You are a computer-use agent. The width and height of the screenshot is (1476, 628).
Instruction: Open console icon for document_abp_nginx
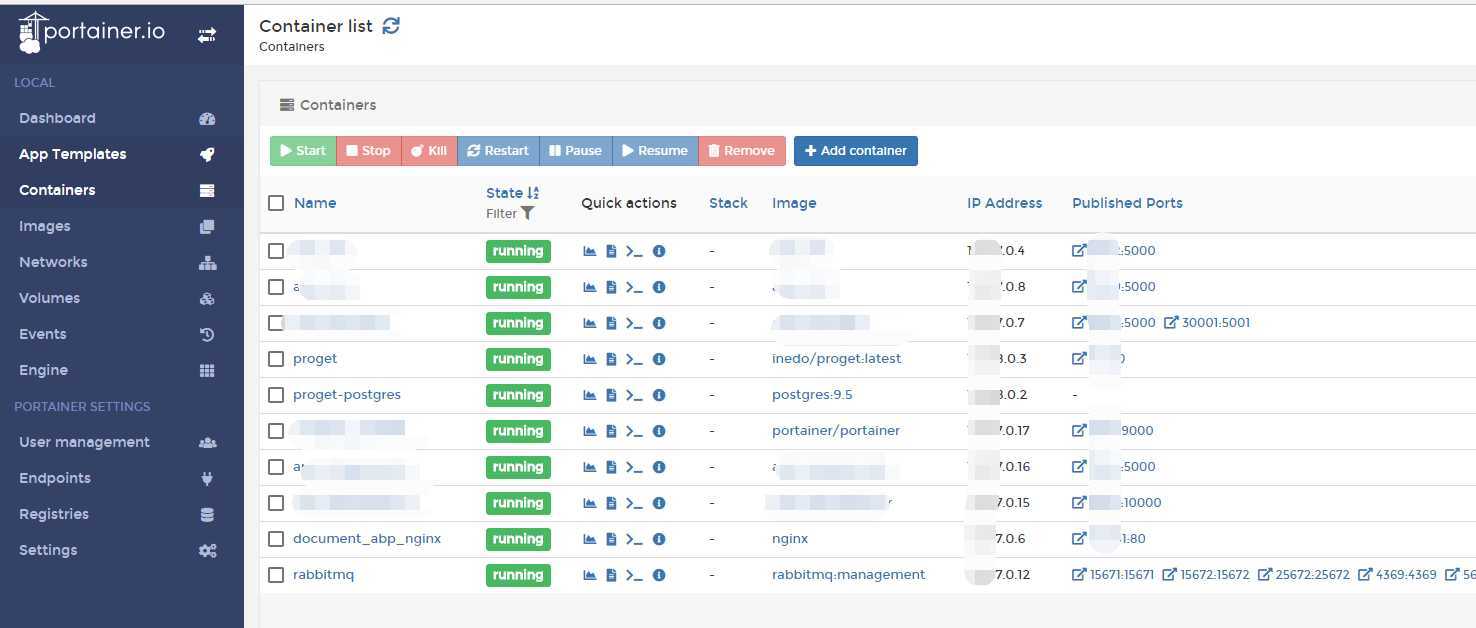pyautogui.click(x=634, y=539)
